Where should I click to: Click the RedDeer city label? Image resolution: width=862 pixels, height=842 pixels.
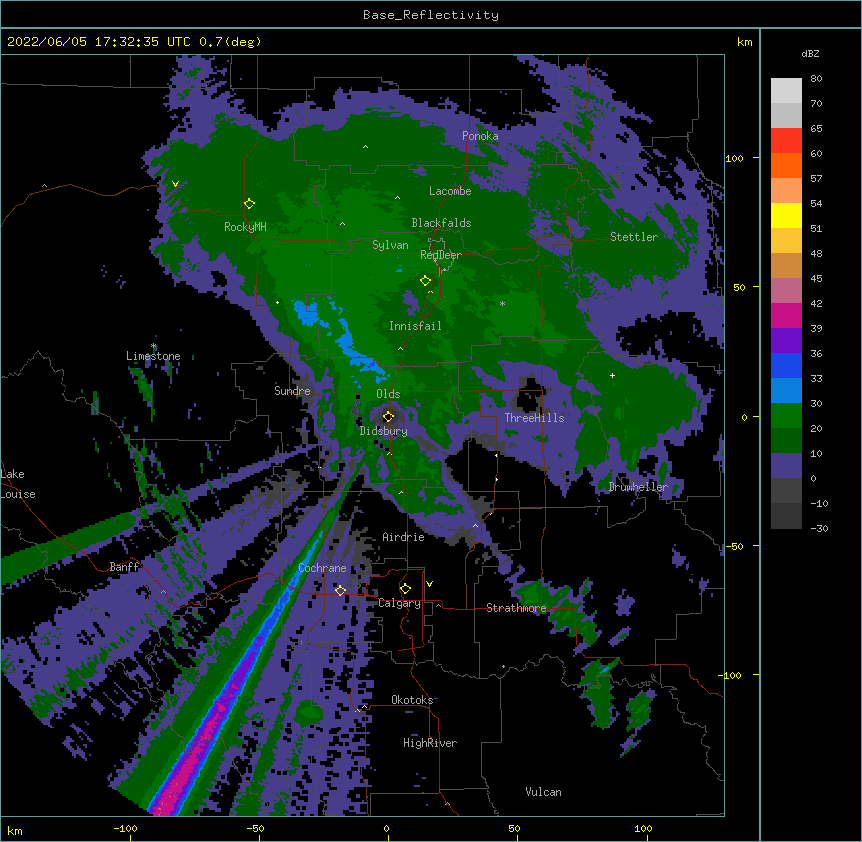[441, 255]
